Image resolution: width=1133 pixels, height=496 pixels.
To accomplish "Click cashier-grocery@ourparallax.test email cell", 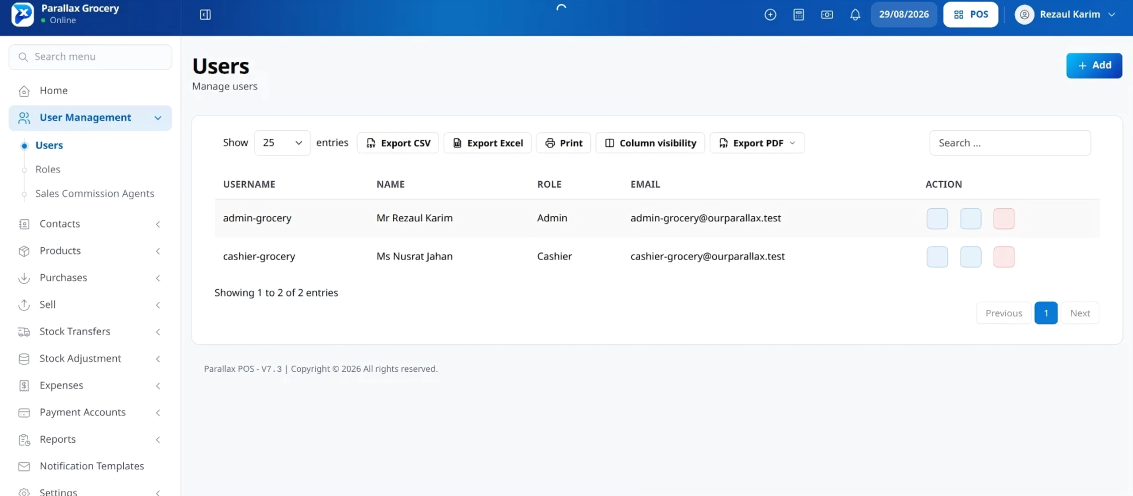I will point(708,257).
